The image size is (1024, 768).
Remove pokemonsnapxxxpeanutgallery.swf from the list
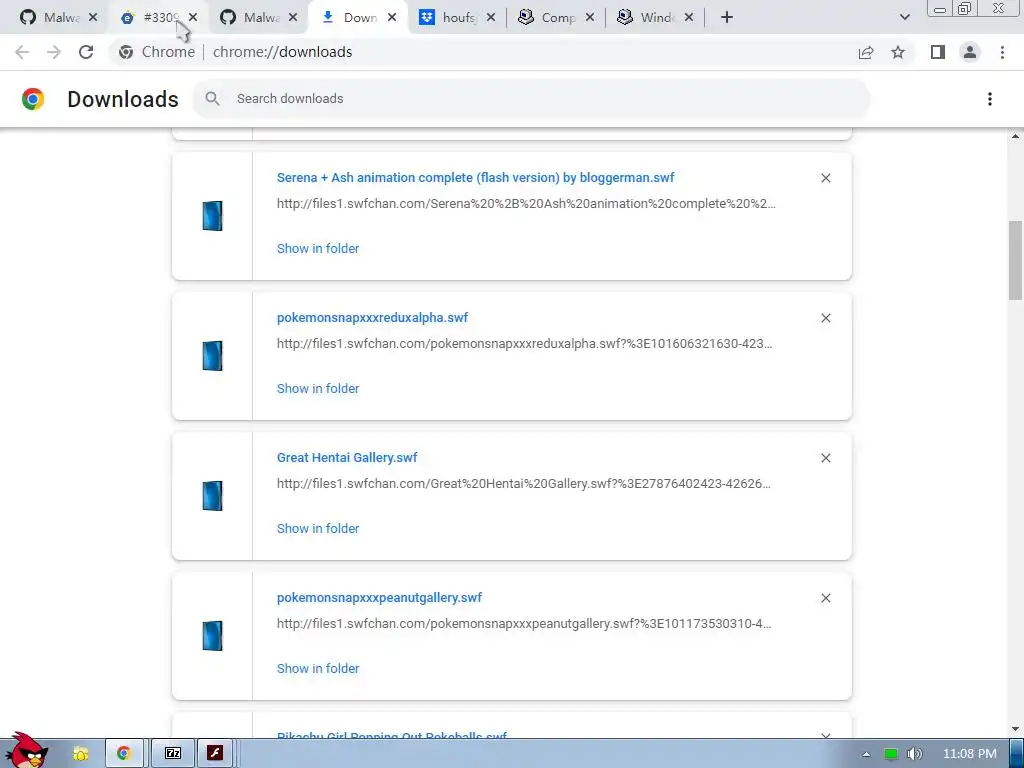coord(825,598)
